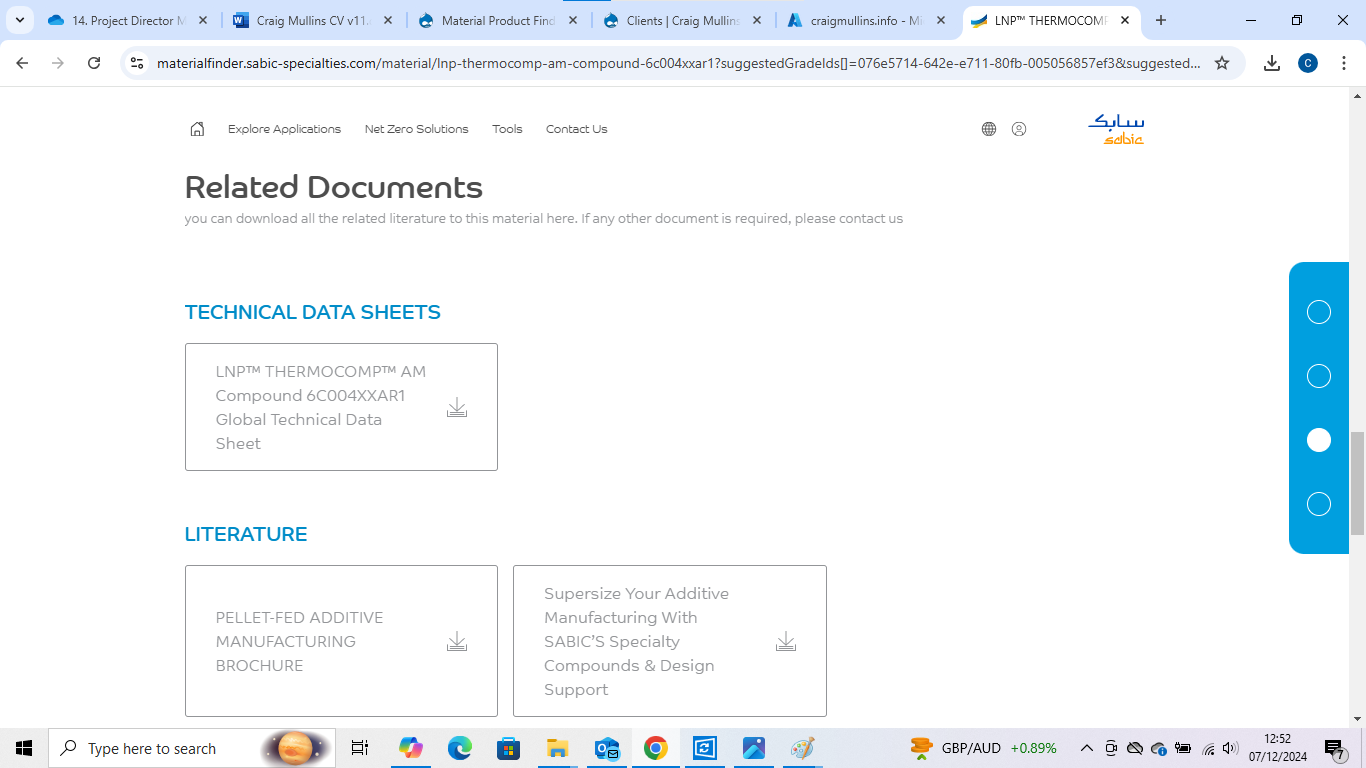Open Task View on the taskbar
Viewport: 1366px width, 768px height.
click(x=360, y=748)
